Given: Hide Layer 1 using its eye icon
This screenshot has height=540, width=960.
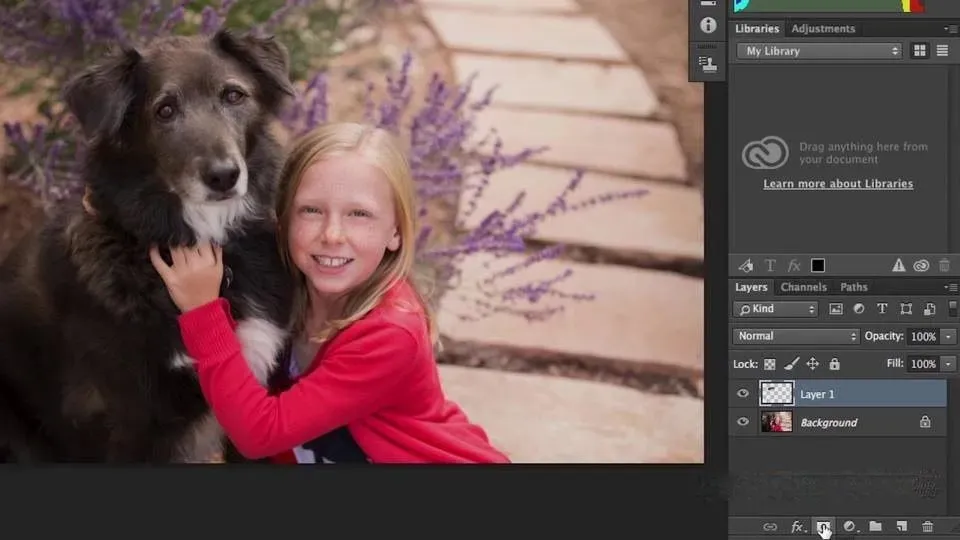Looking at the screenshot, I should (x=743, y=394).
